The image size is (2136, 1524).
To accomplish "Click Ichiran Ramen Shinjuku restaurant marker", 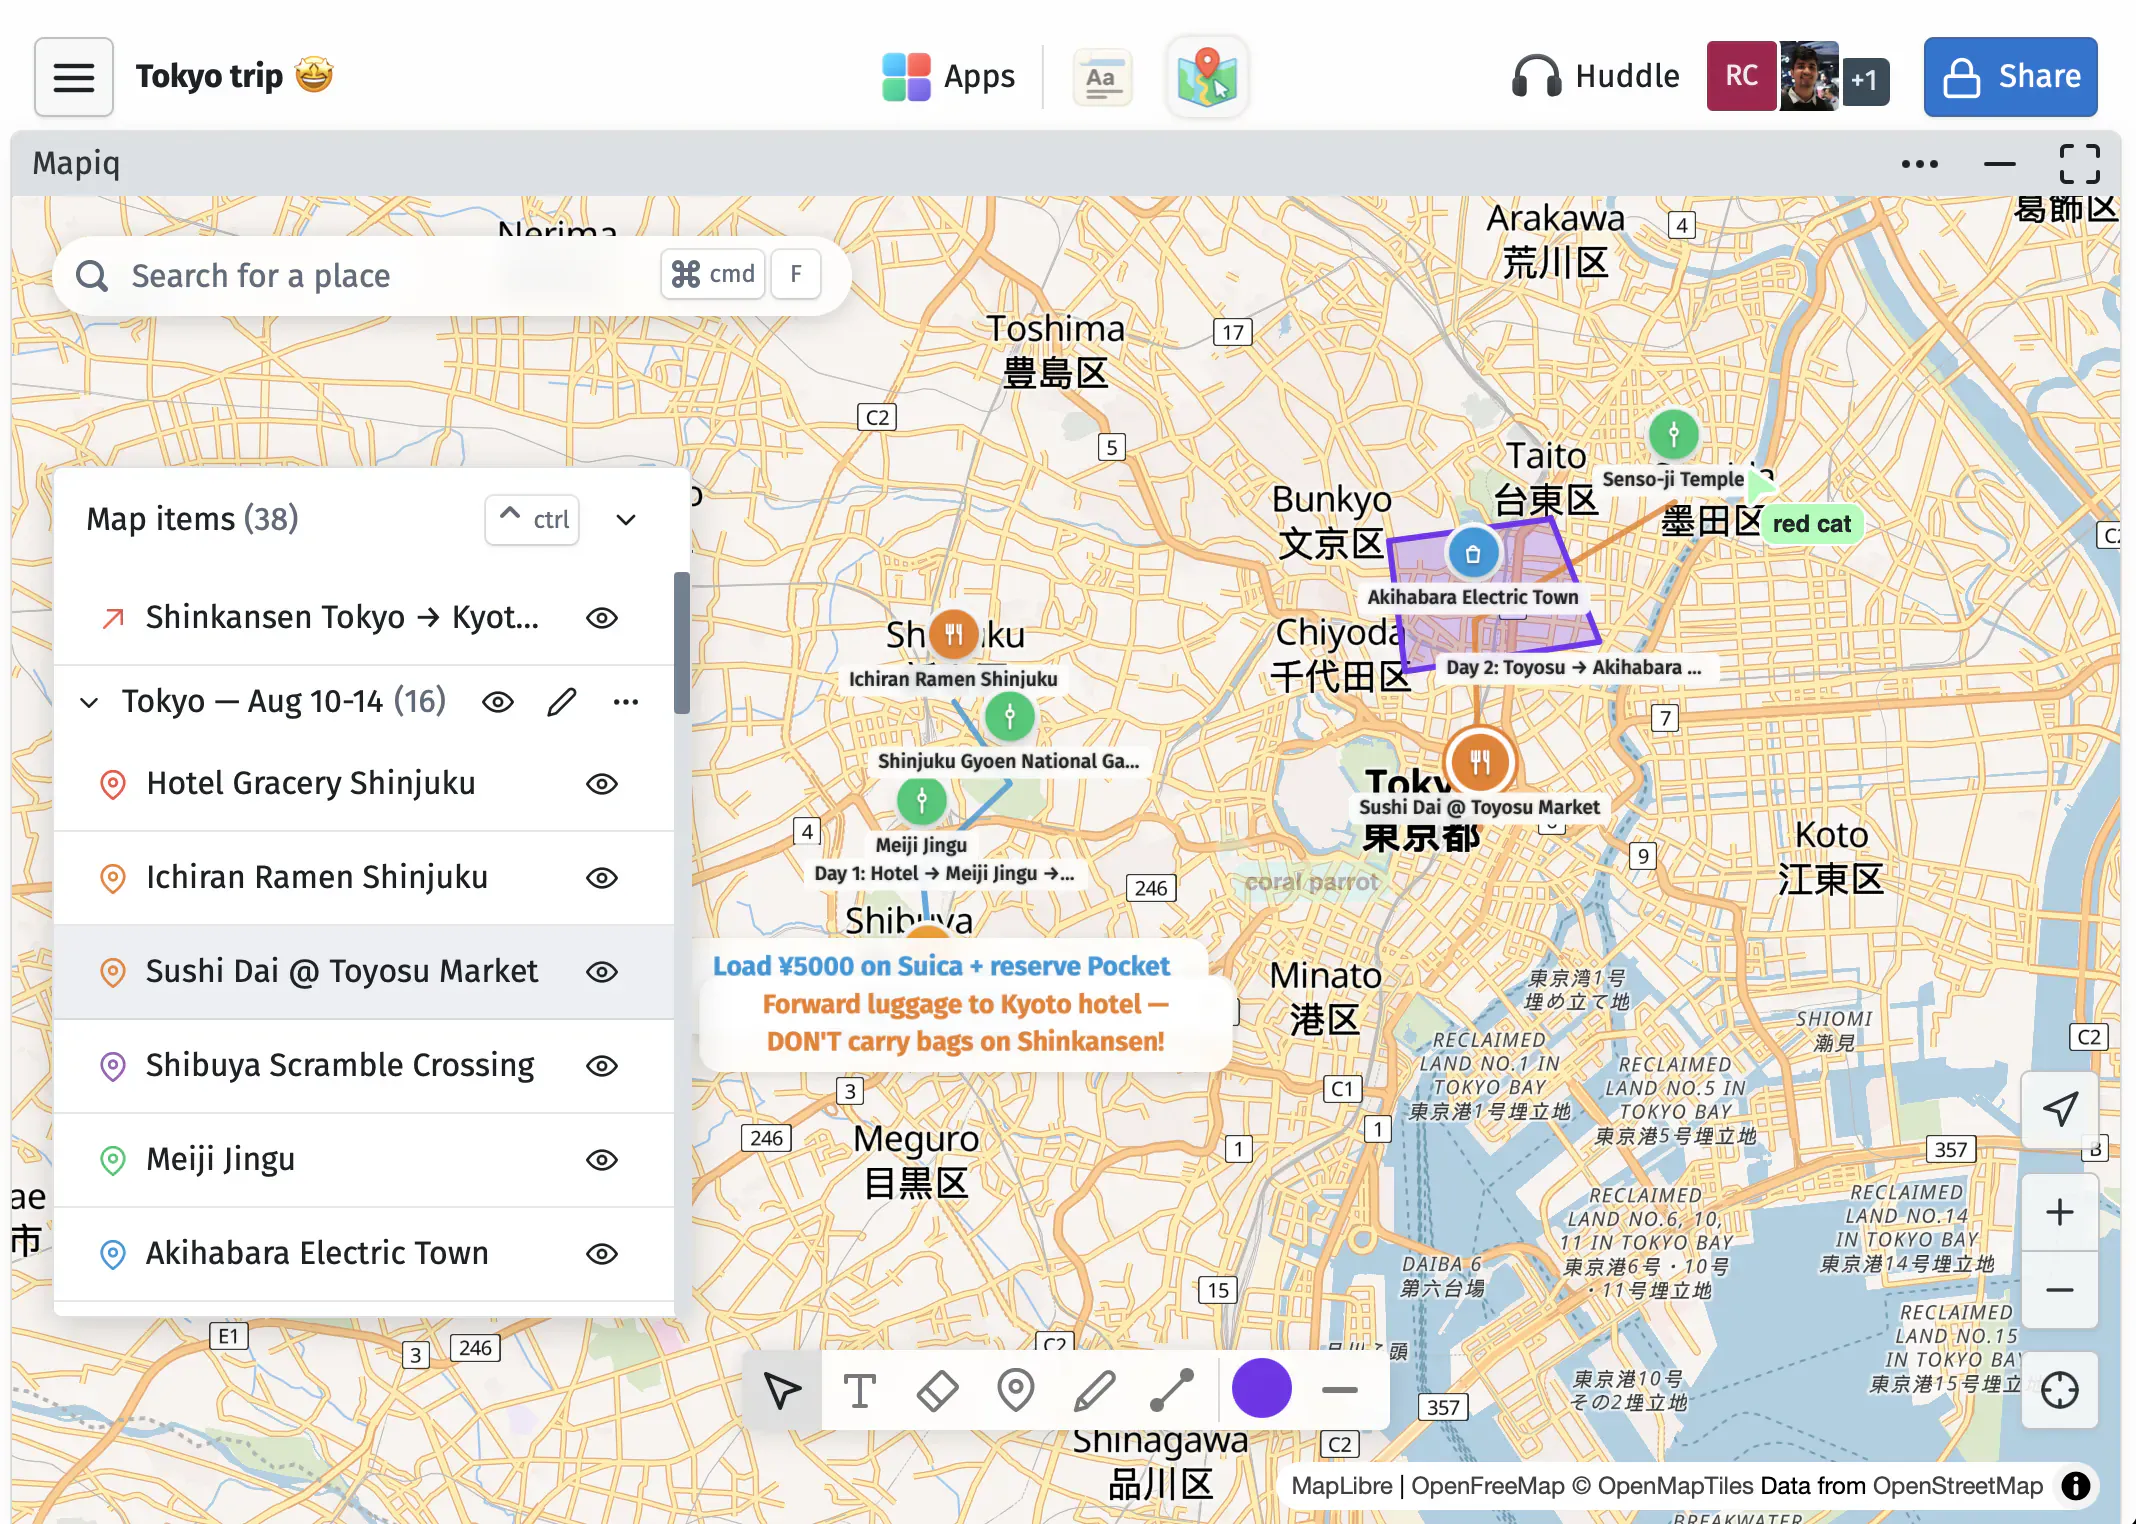I will 954,634.
